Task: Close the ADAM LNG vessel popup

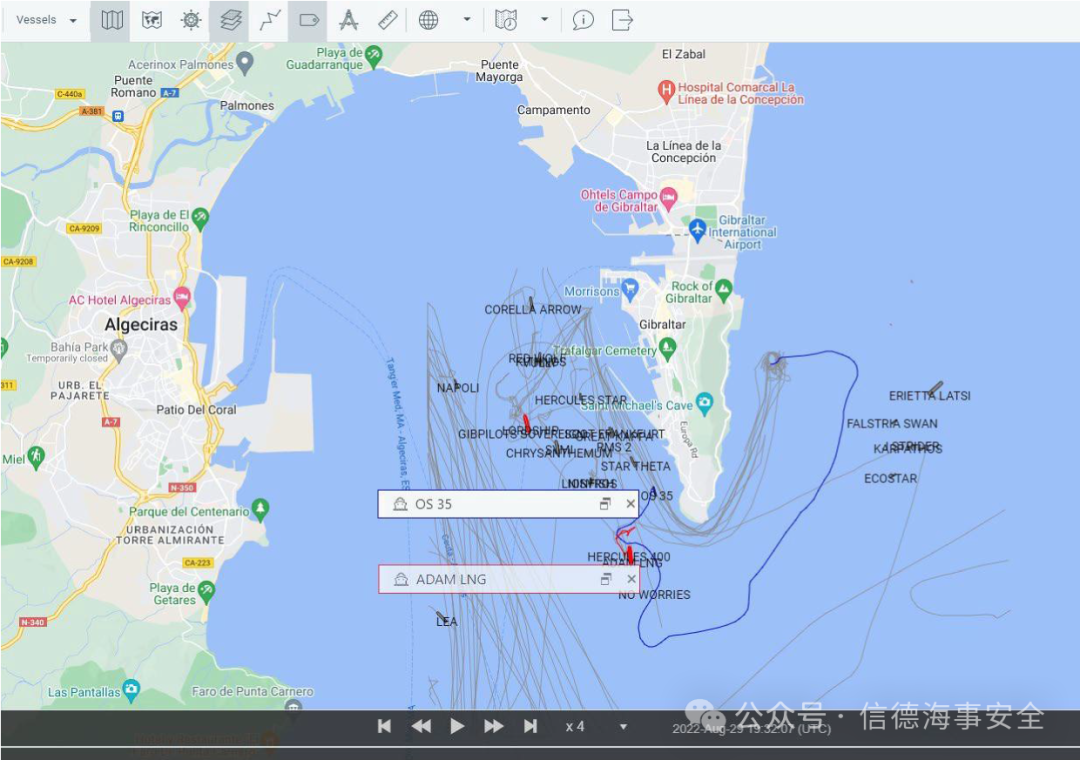Action: [631, 579]
